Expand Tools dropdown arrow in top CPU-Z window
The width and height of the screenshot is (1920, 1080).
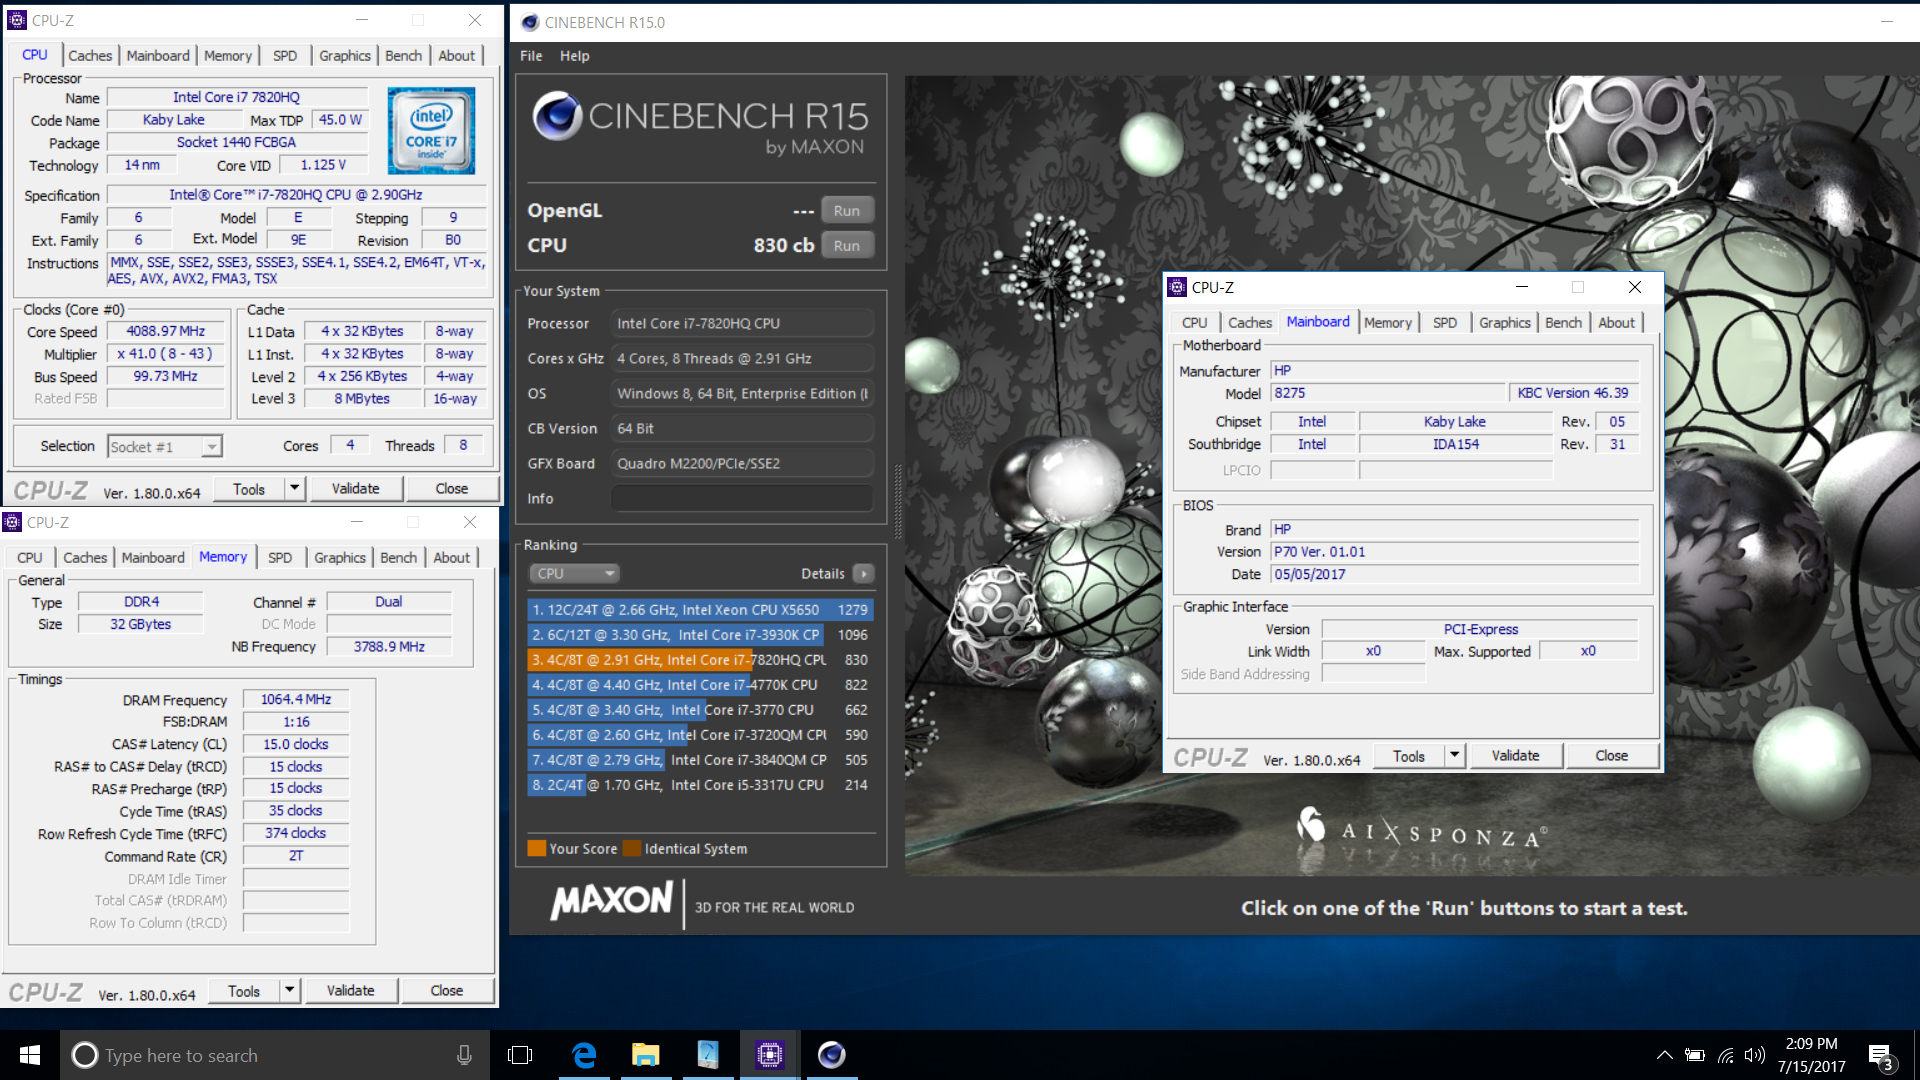click(x=294, y=488)
